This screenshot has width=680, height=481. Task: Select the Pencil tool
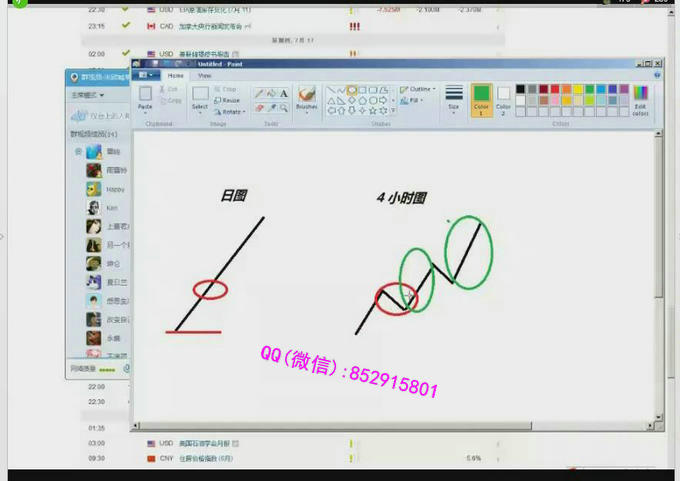259,94
